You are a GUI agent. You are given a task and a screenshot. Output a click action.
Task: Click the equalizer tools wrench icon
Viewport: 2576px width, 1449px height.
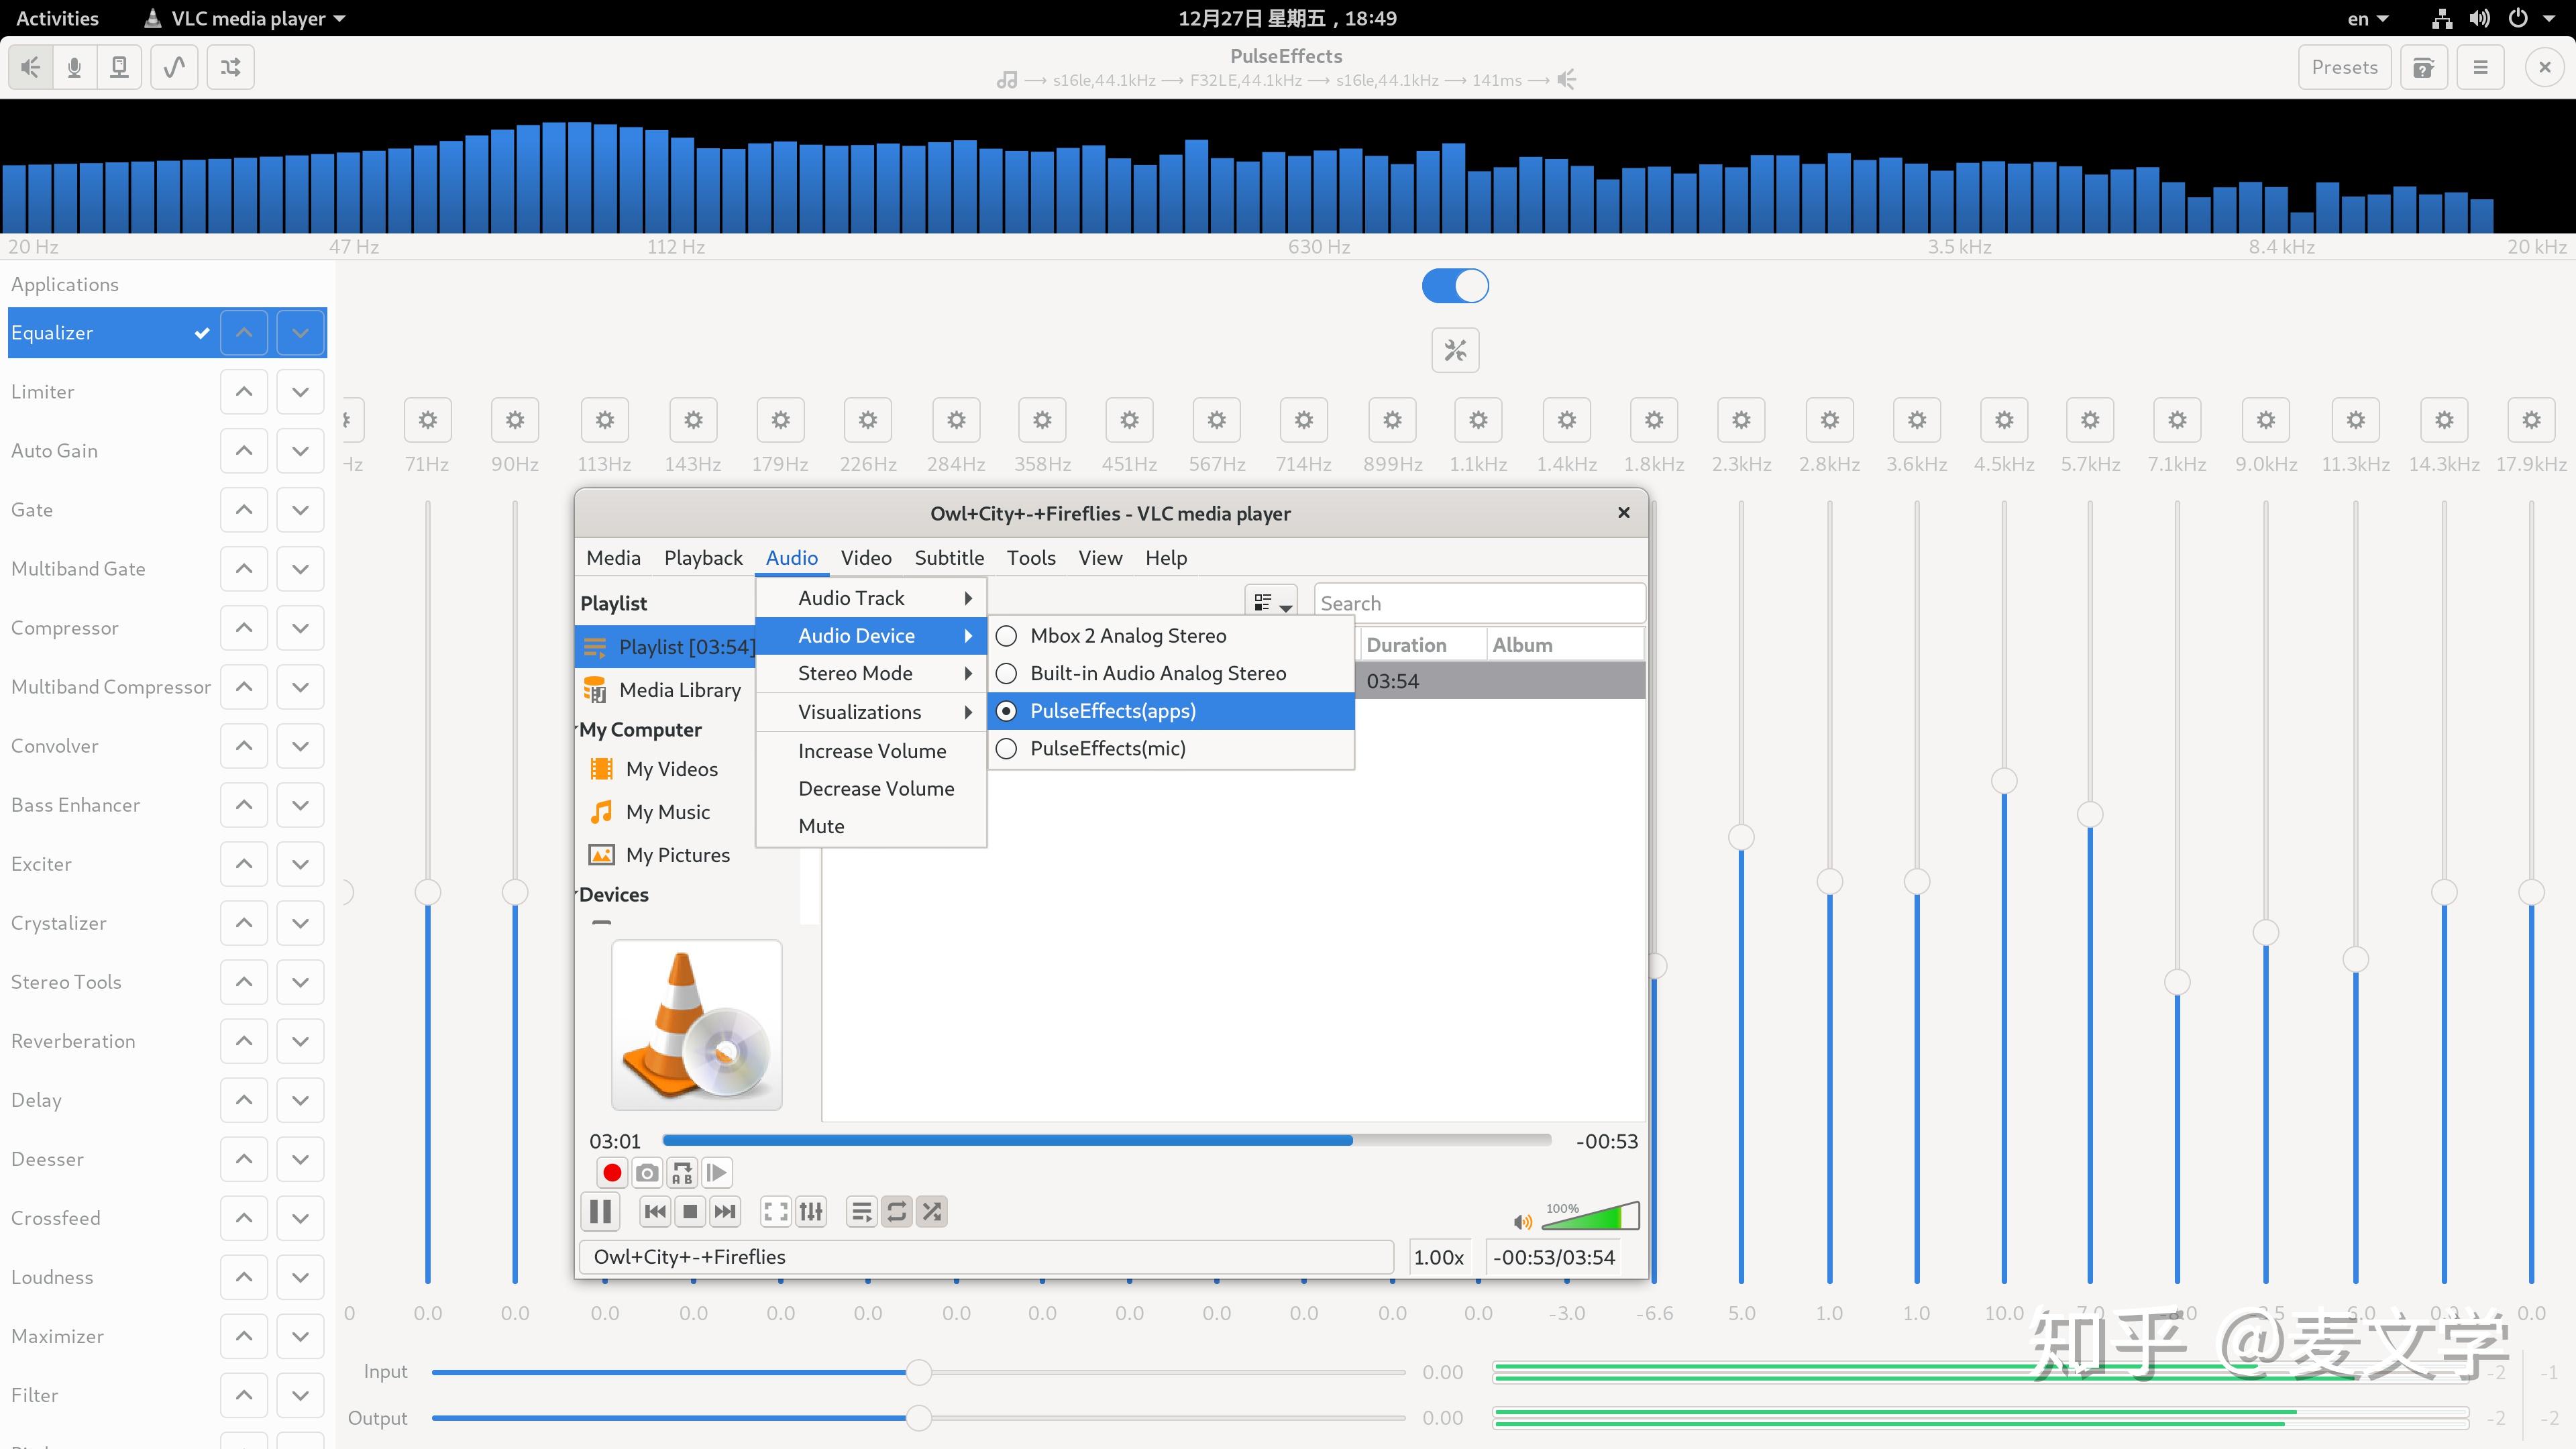coord(1455,350)
